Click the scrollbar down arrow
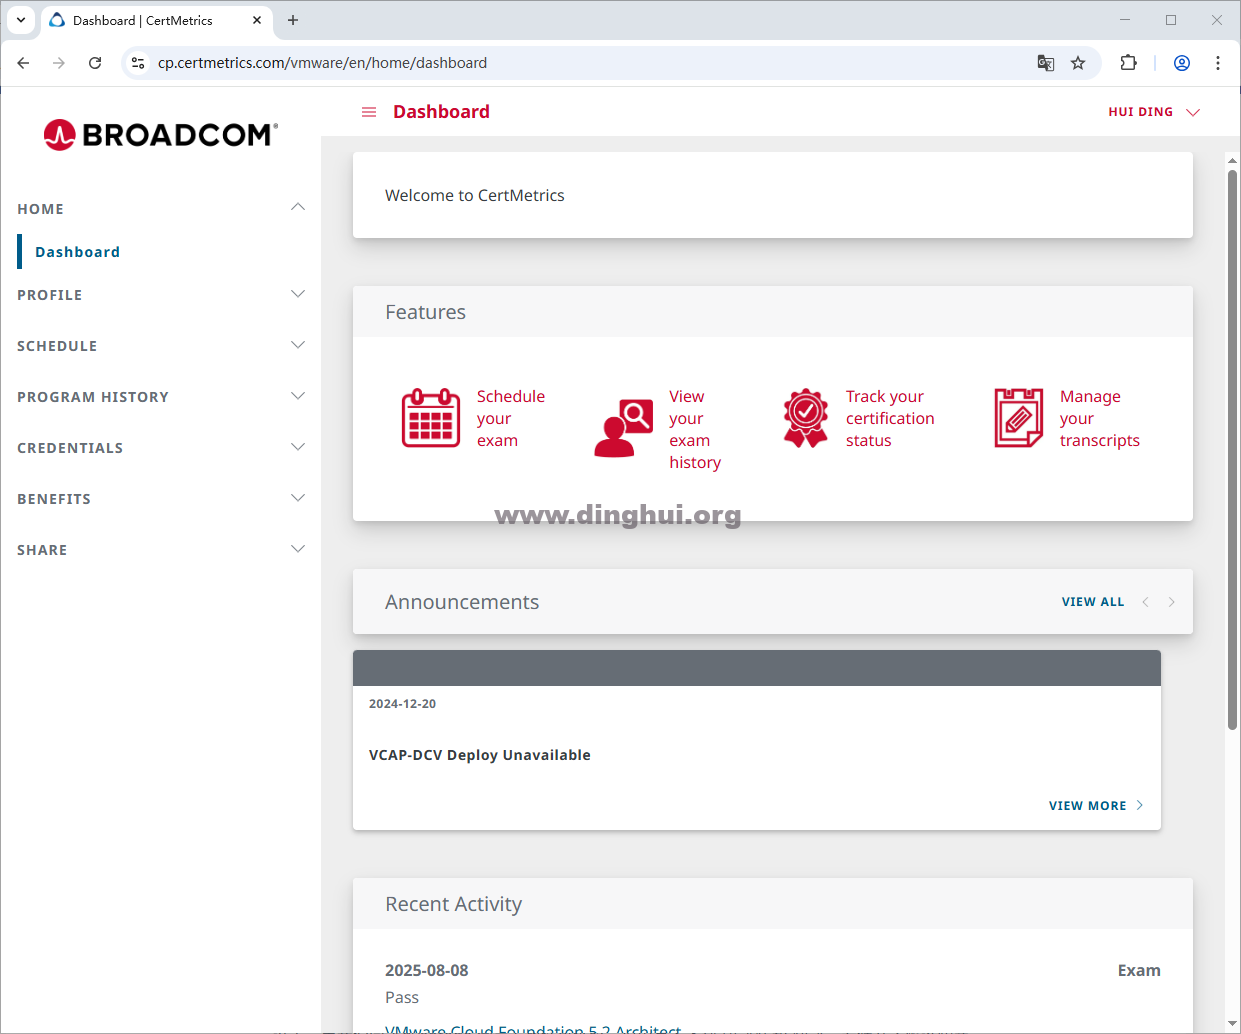1241x1034 pixels. (1232, 1025)
